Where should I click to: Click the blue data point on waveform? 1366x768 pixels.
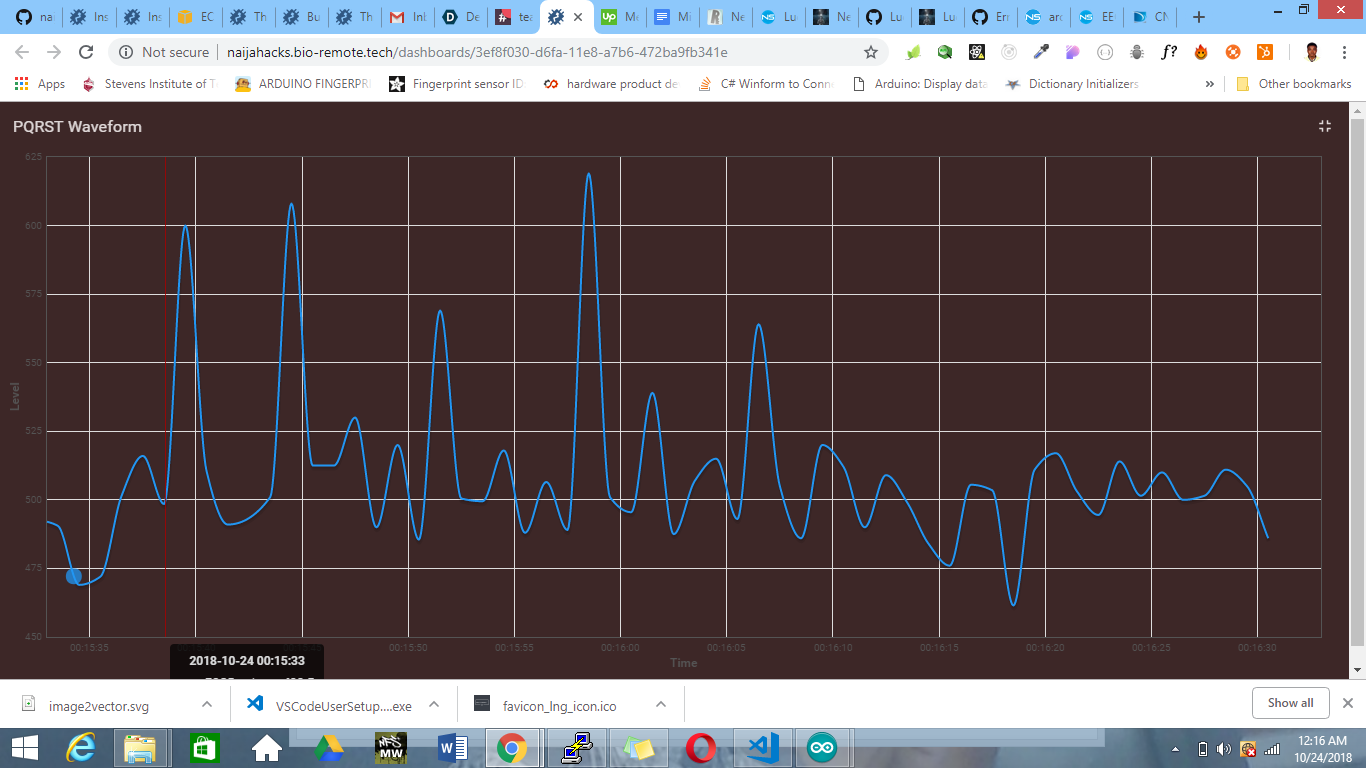coord(74,576)
